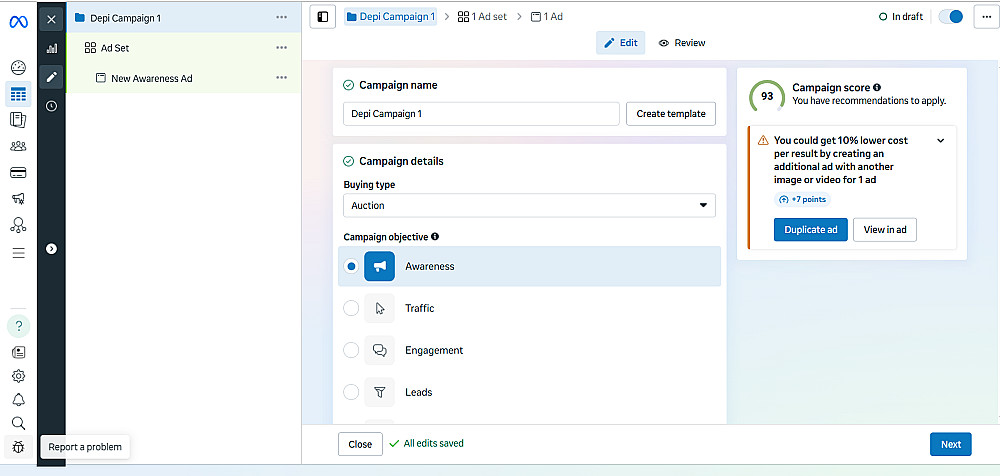
Task: Click the Next button
Action: coord(950,445)
